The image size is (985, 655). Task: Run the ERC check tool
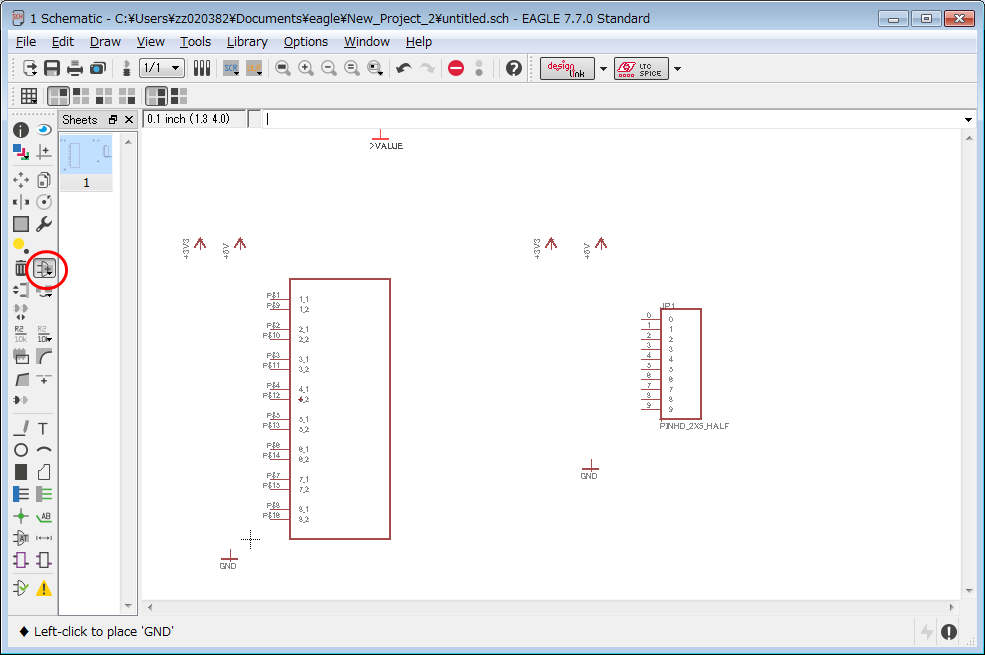pos(21,588)
